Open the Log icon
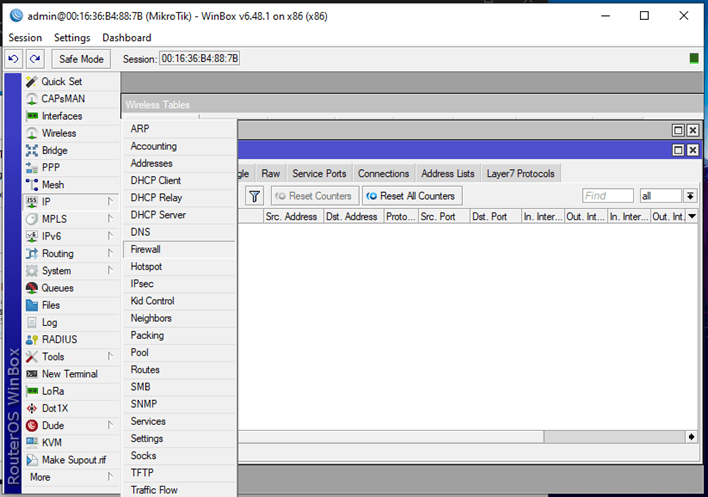This screenshot has height=497, width=708. [x=32, y=322]
